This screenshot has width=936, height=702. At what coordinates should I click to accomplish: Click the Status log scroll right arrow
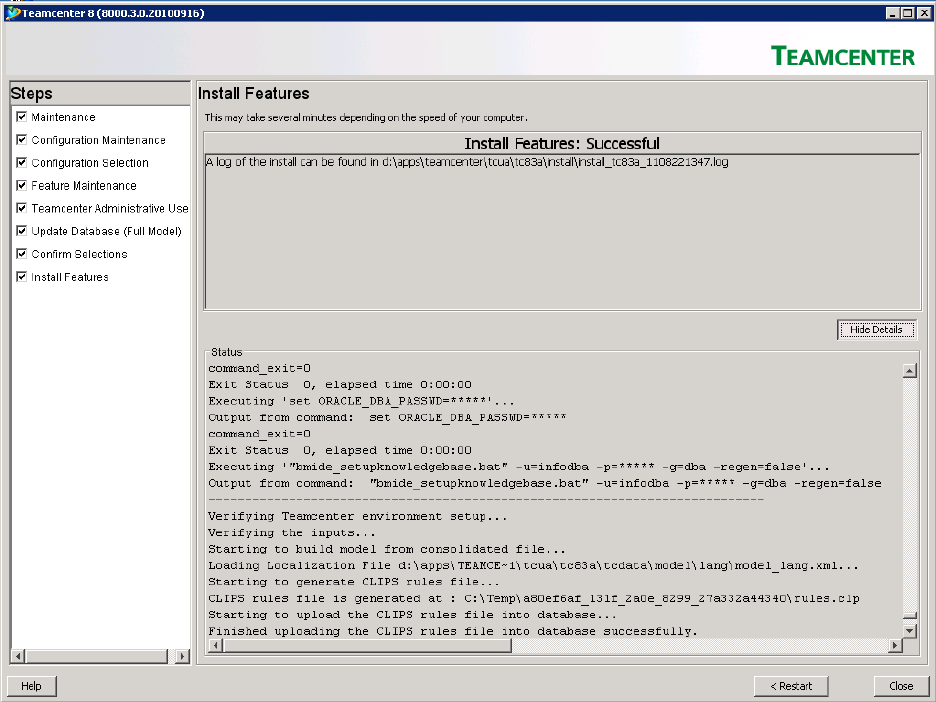pos(895,645)
